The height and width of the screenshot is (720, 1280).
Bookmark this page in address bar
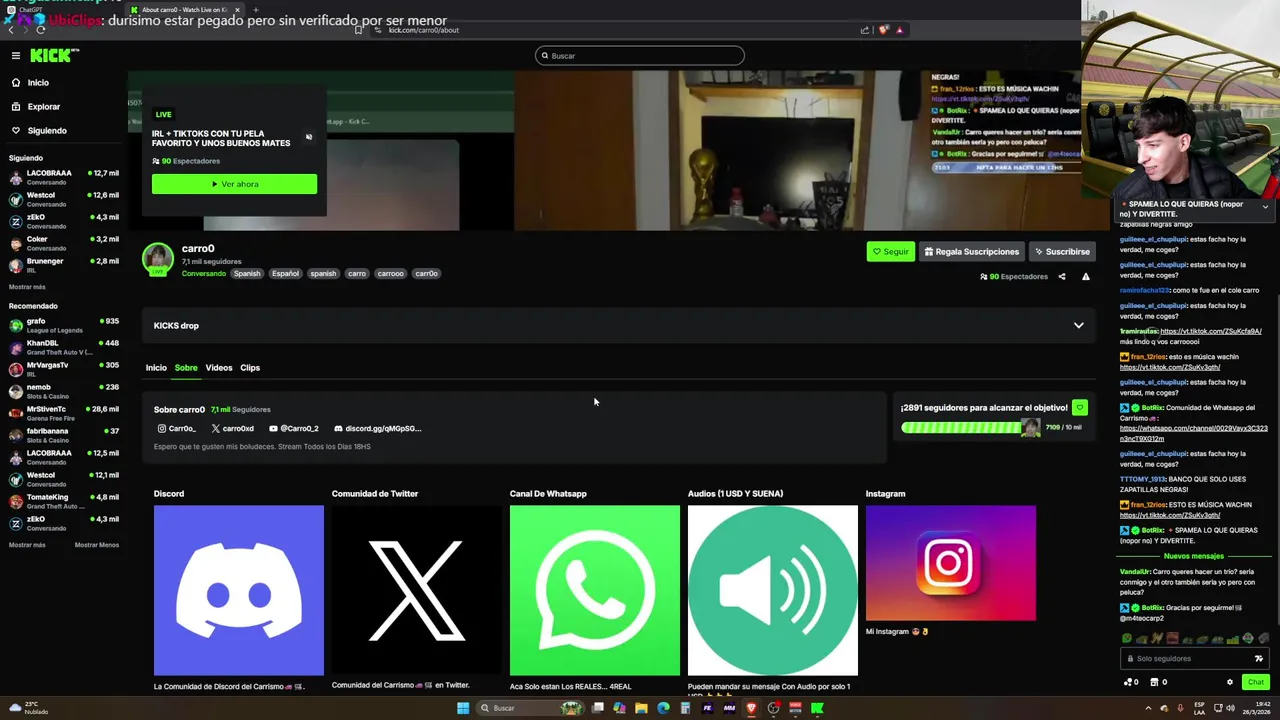click(x=359, y=30)
